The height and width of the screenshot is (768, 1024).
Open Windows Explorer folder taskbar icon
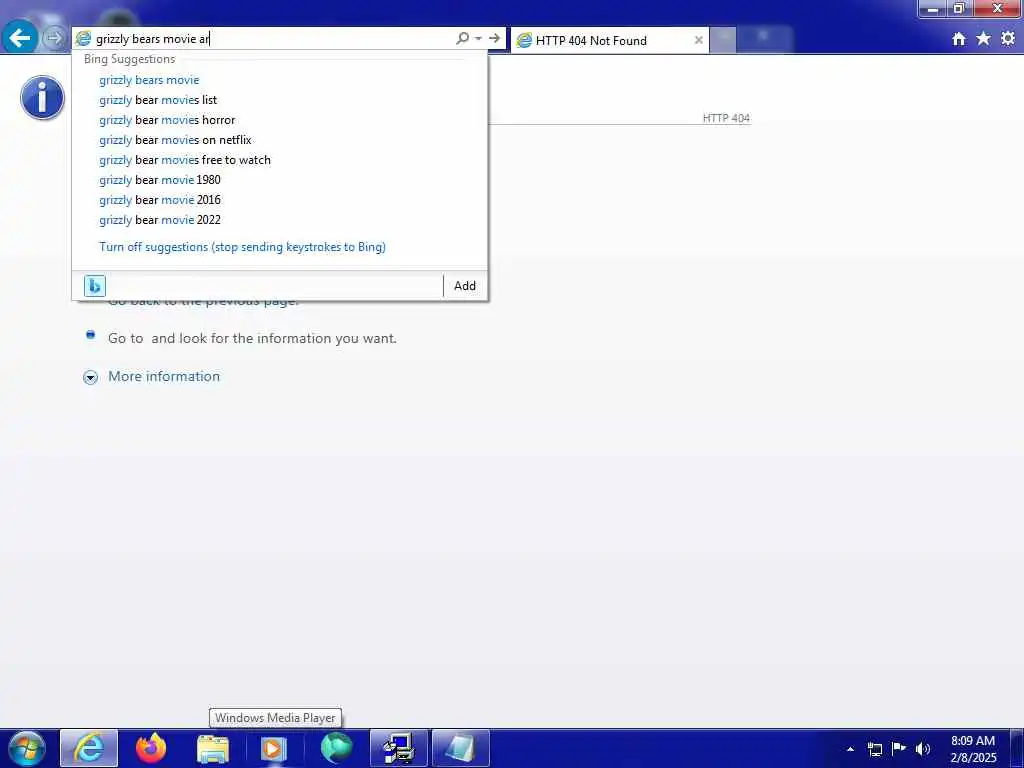tap(213, 748)
